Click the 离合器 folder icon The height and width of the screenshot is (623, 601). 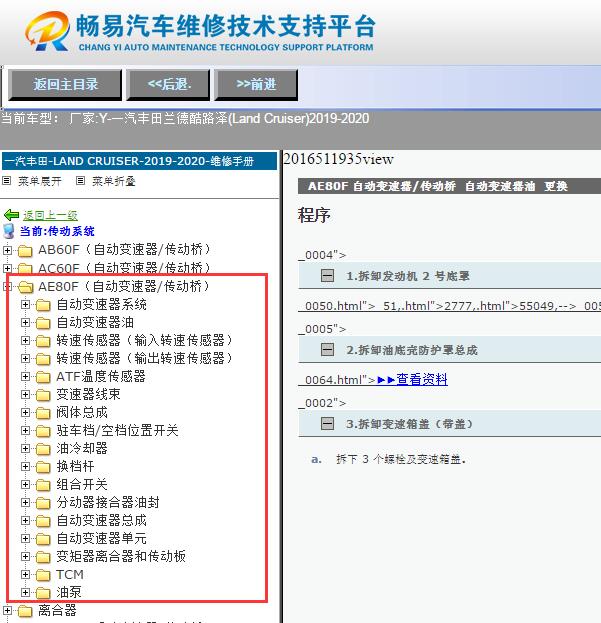click(25, 611)
